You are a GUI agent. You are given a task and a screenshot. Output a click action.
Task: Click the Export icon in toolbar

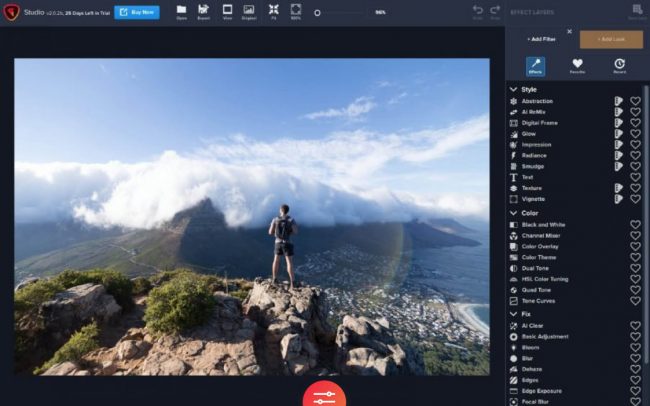[x=204, y=10]
